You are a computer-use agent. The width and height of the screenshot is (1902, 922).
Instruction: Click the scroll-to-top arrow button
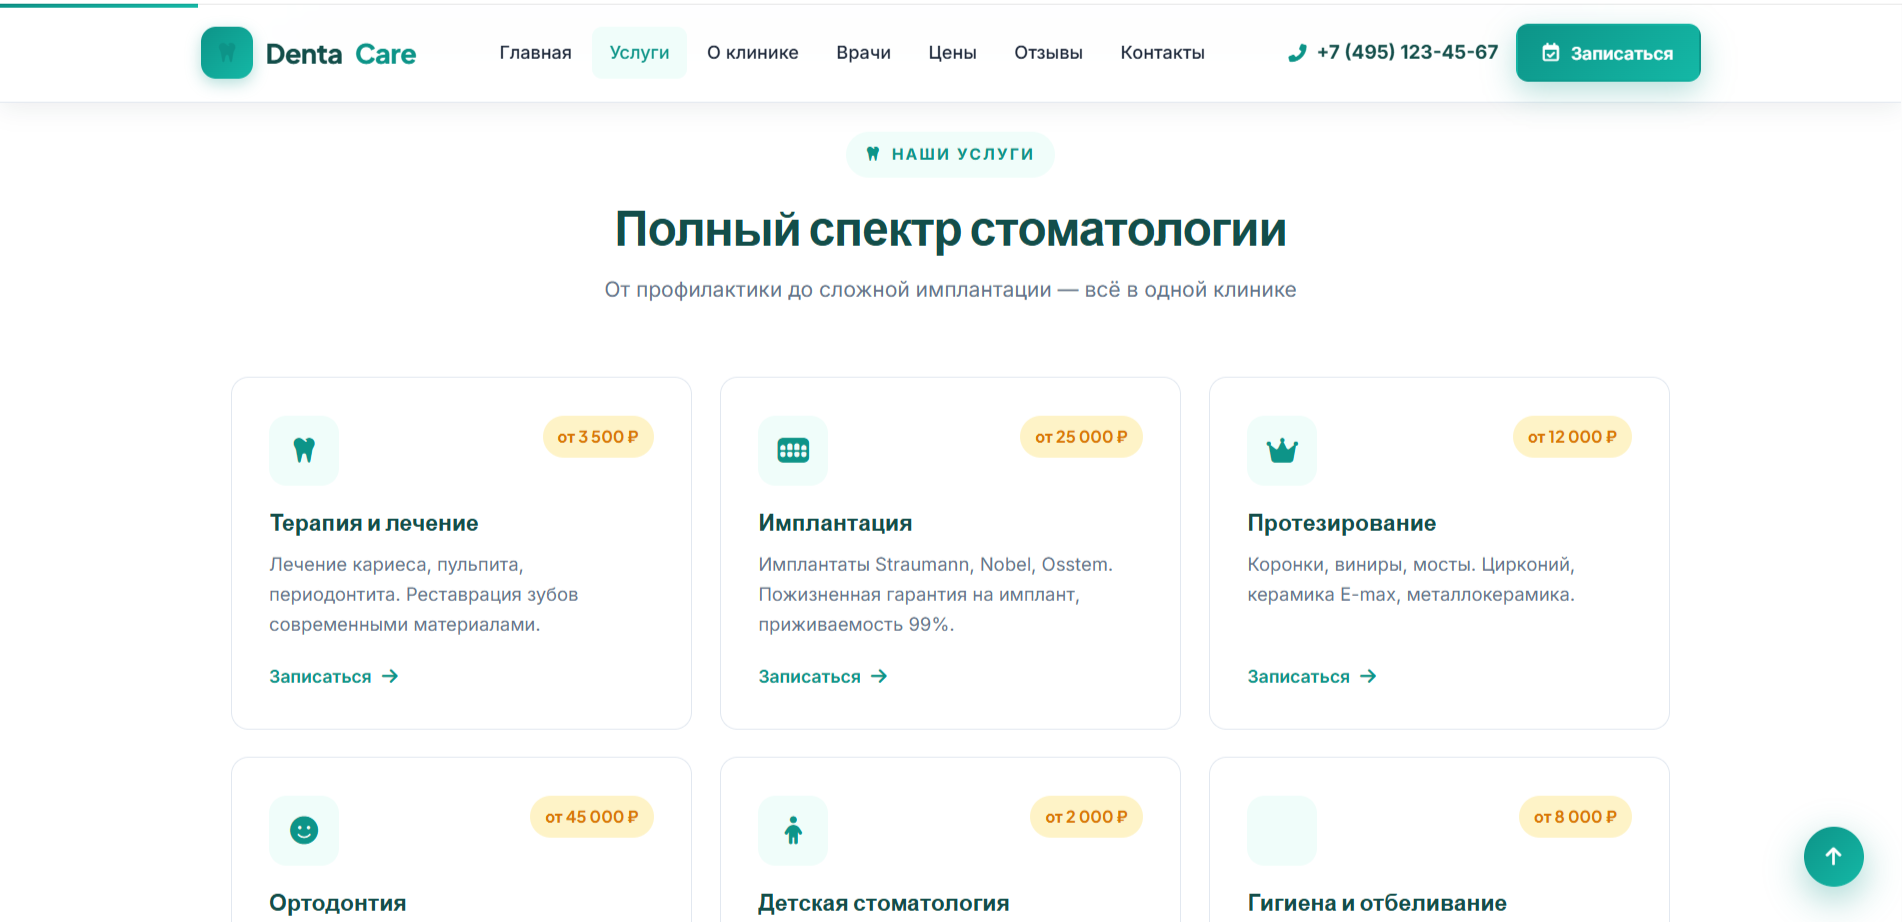coord(1833,857)
